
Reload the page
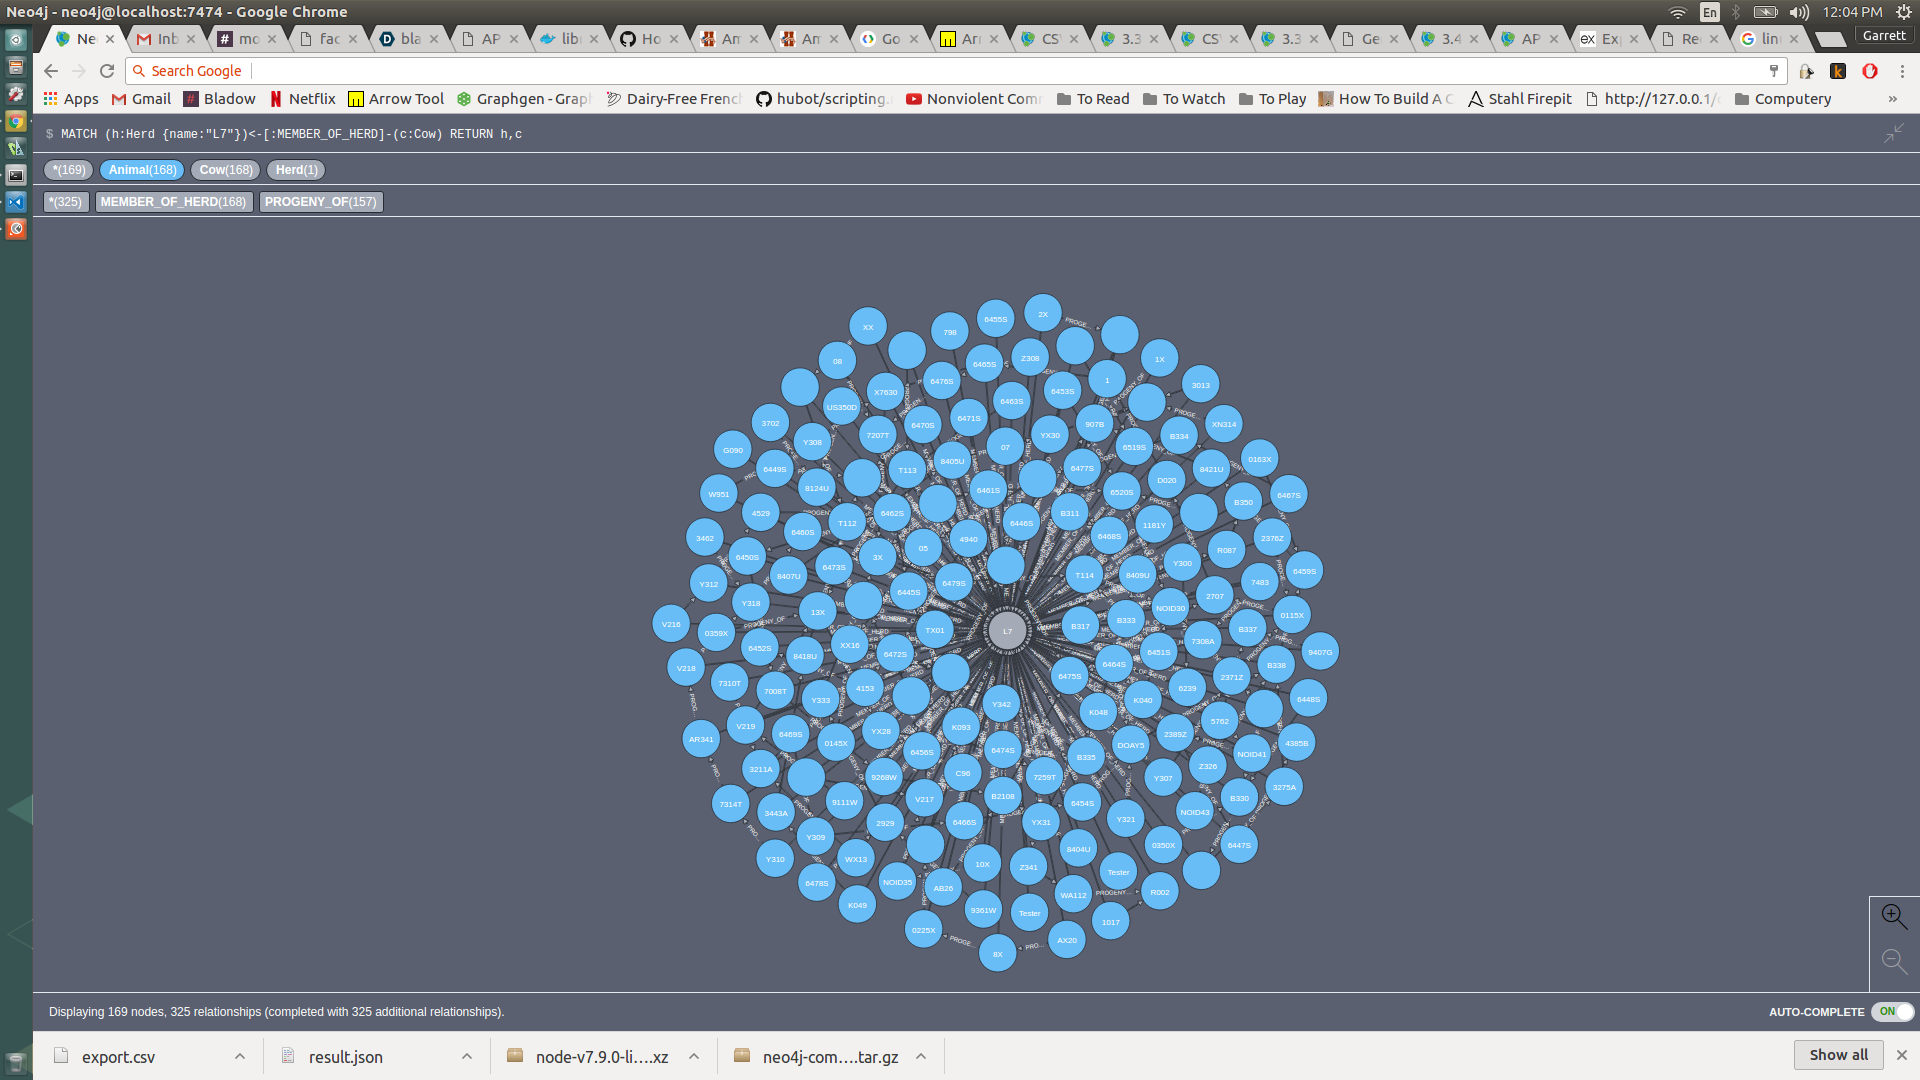(x=107, y=71)
